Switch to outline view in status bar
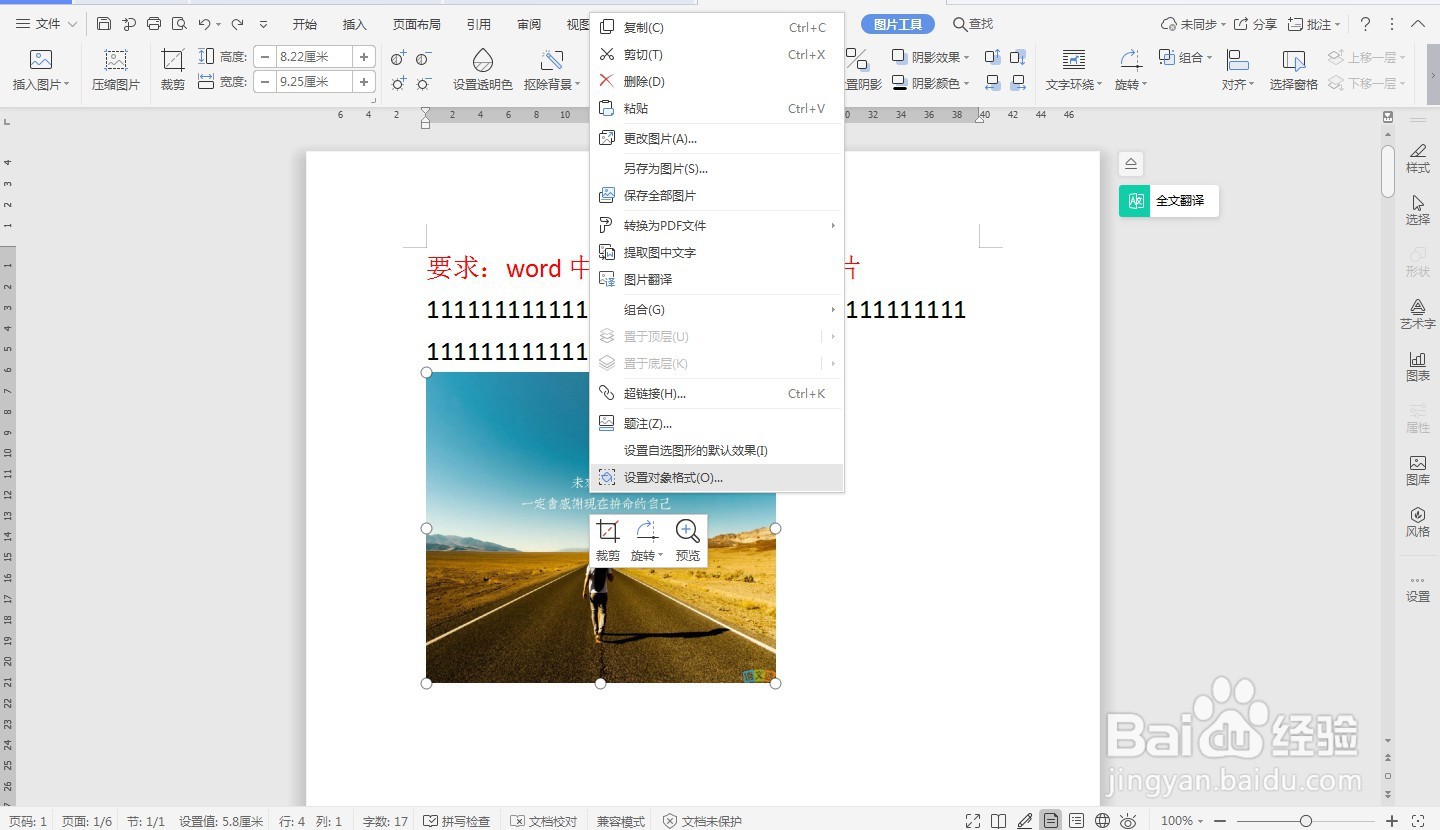Viewport: 1440px width, 830px height. point(1076,821)
